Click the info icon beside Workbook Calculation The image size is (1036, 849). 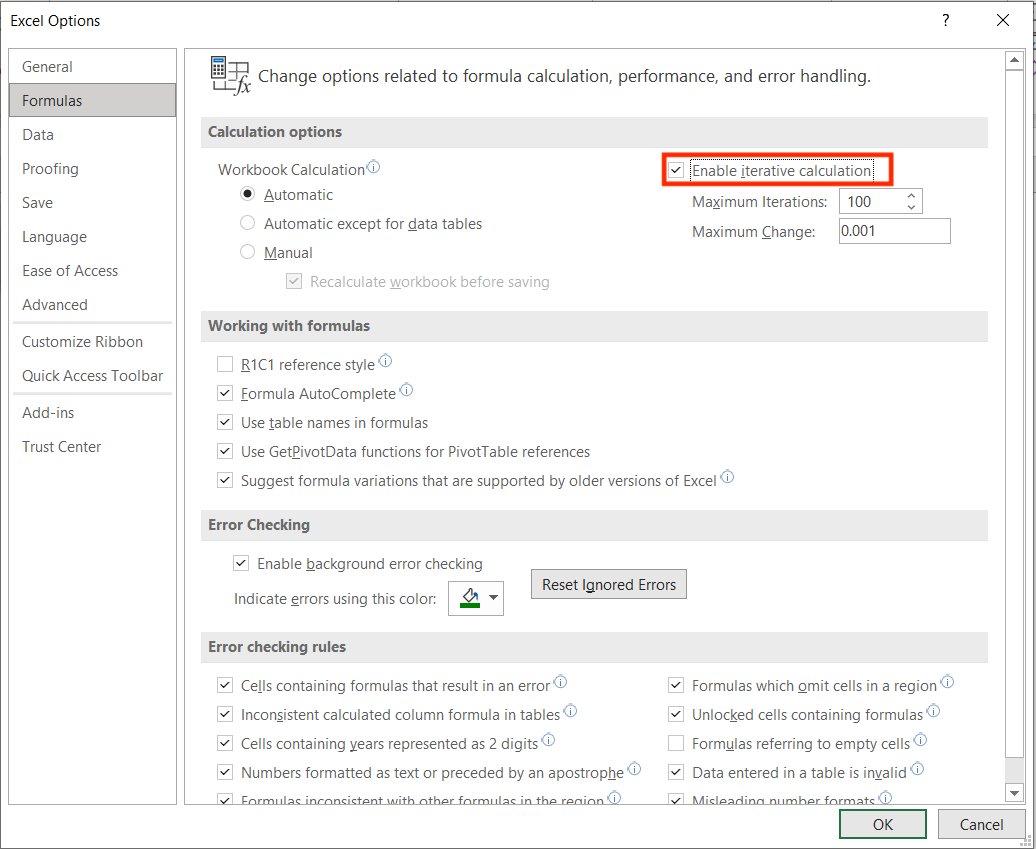coord(373,167)
